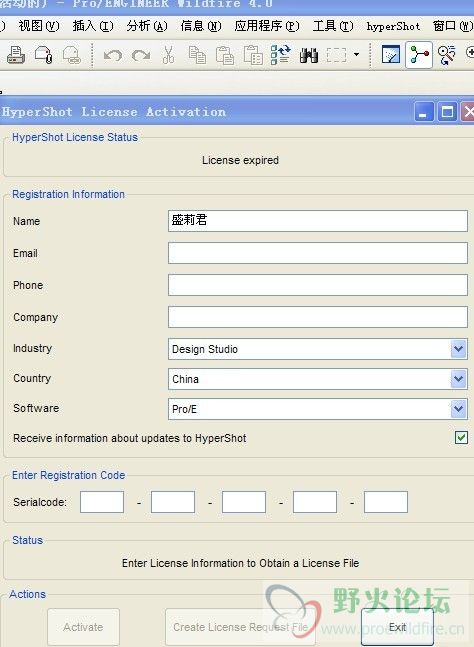Open the 工具(T) menu

click(333, 26)
